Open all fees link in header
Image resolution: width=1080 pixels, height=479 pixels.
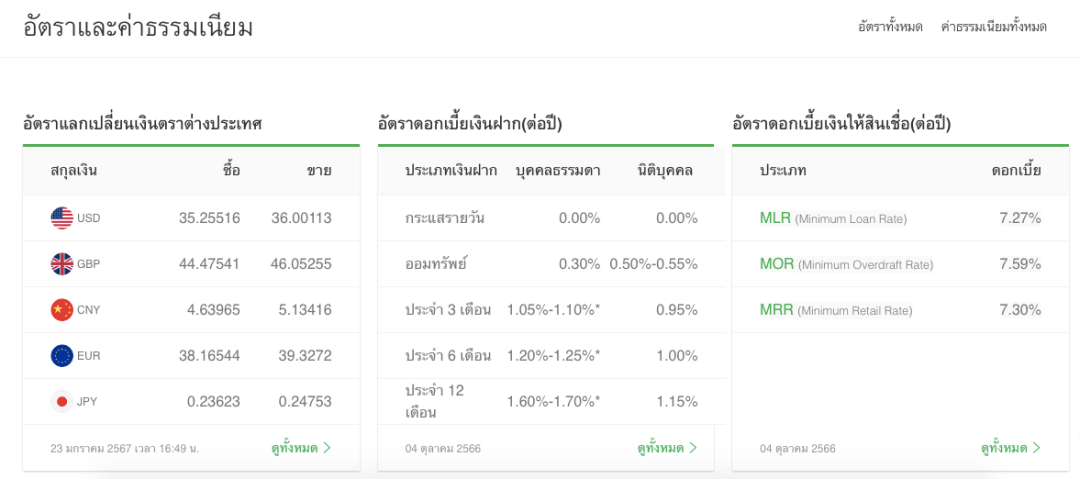point(993,27)
